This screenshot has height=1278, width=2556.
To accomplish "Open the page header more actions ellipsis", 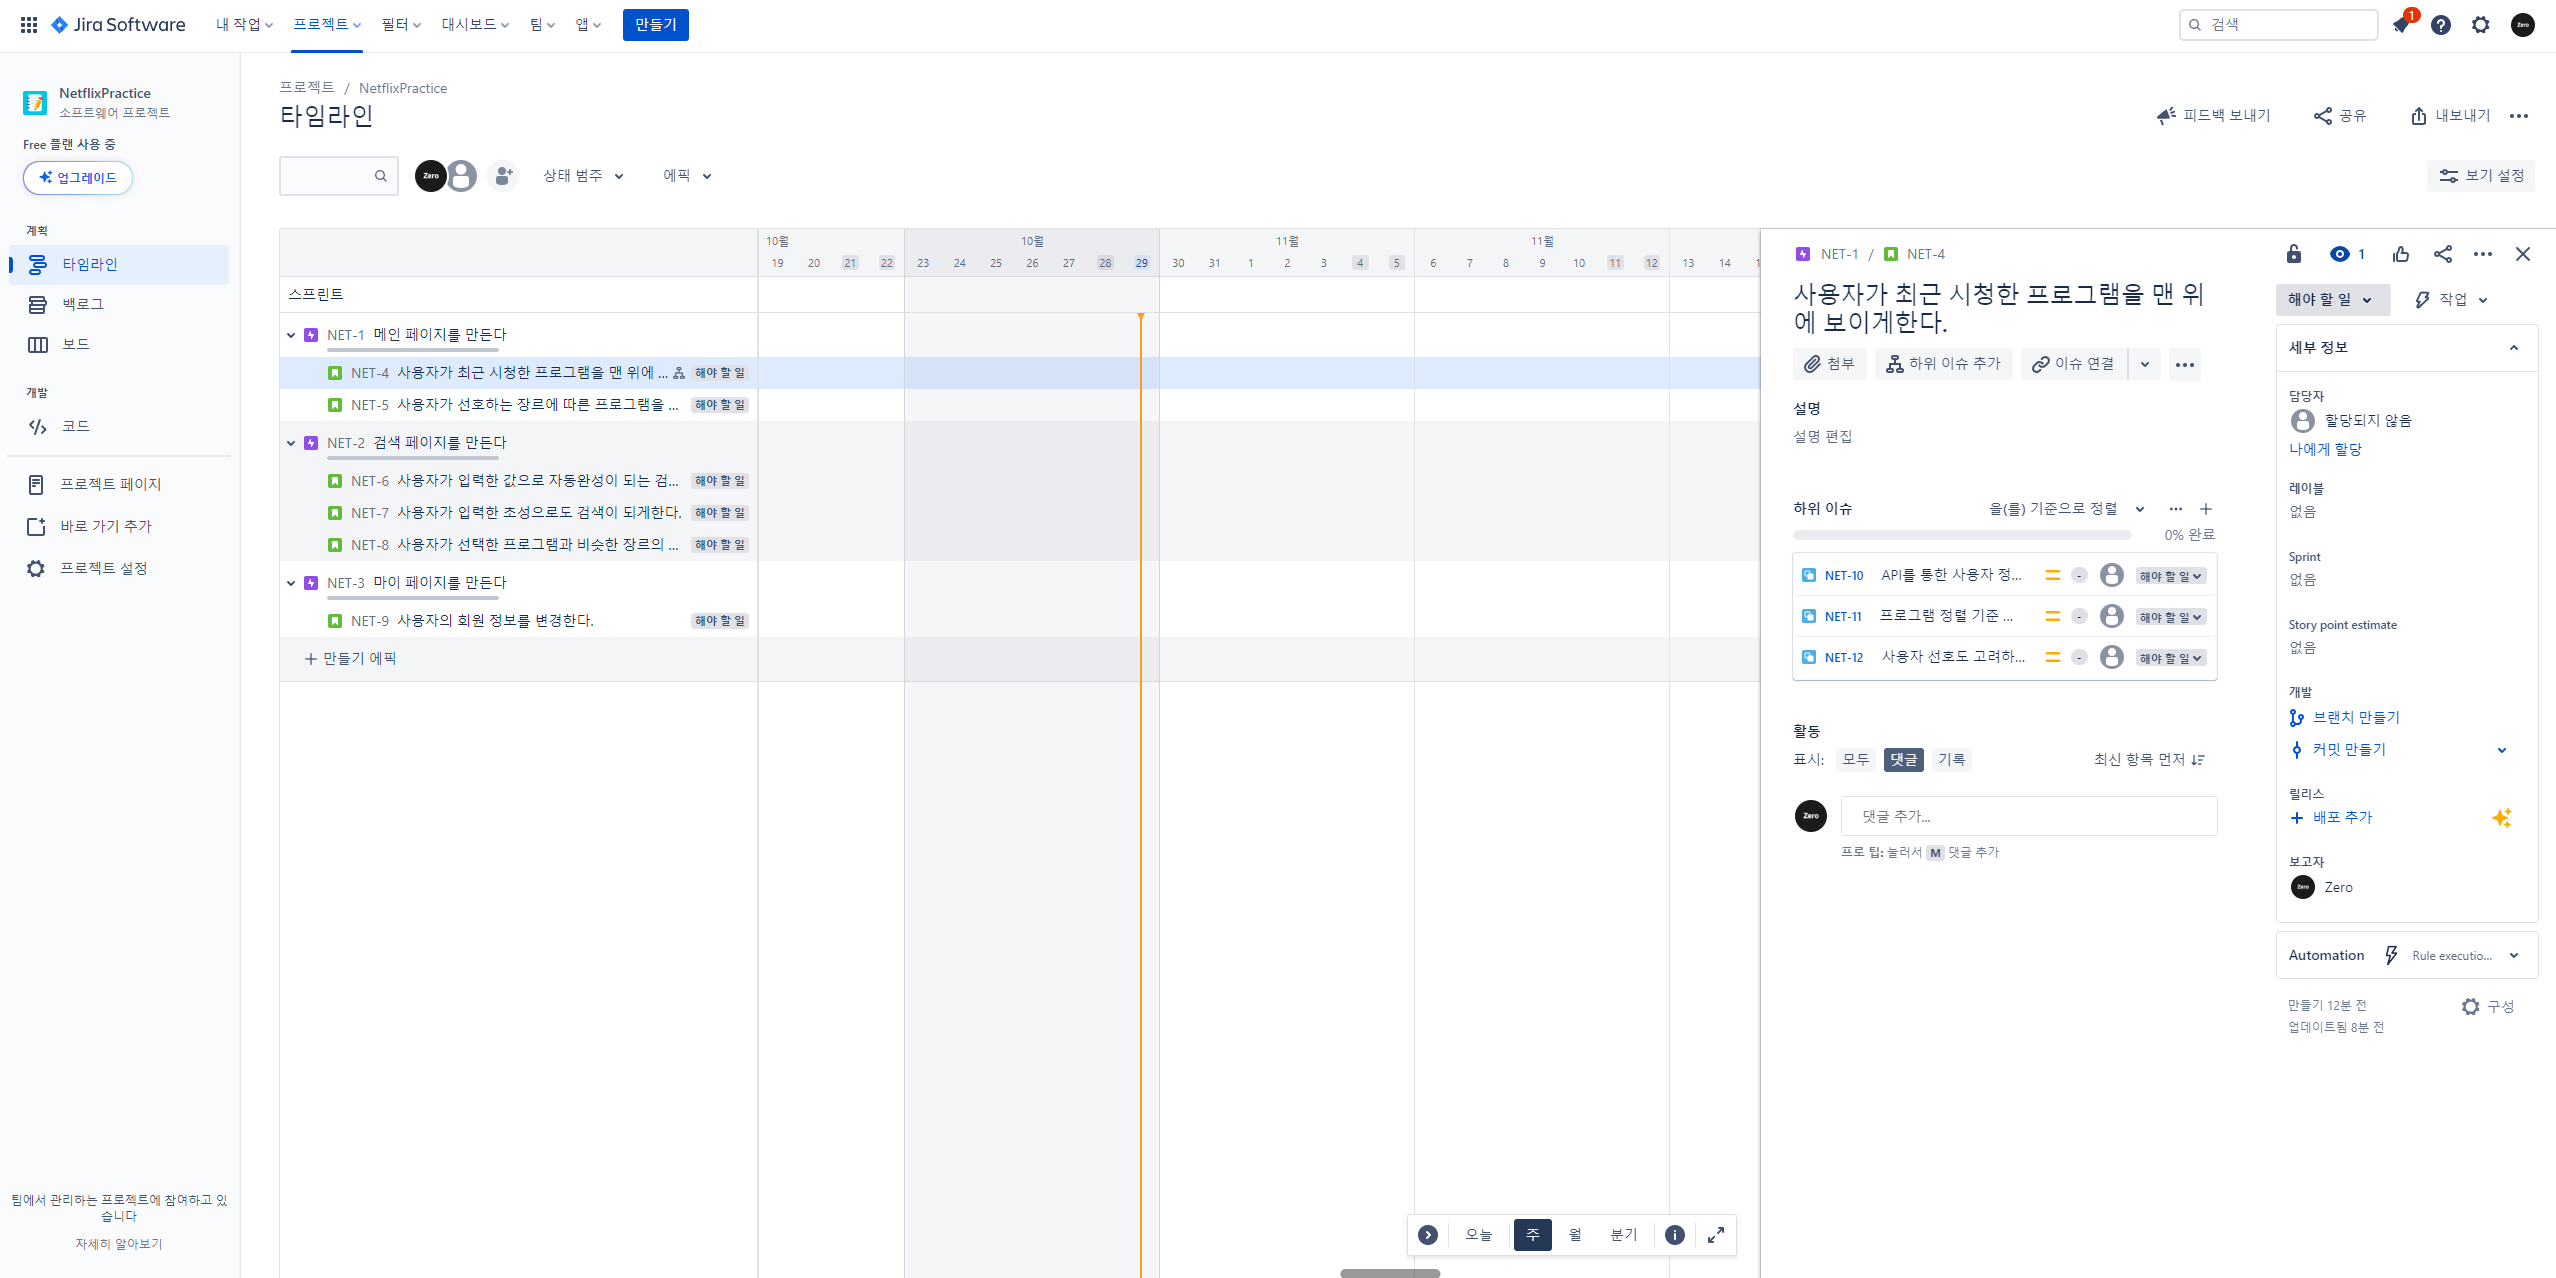I will (x=2519, y=116).
